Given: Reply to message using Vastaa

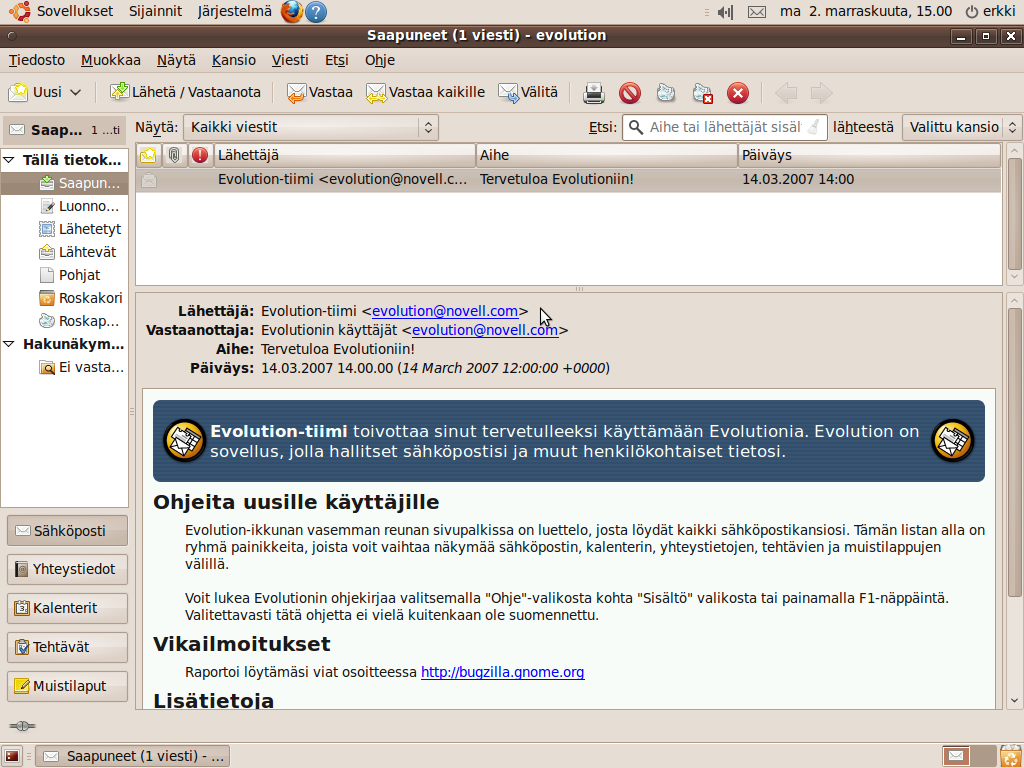Looking at the screenshot, I should (320, 92).
